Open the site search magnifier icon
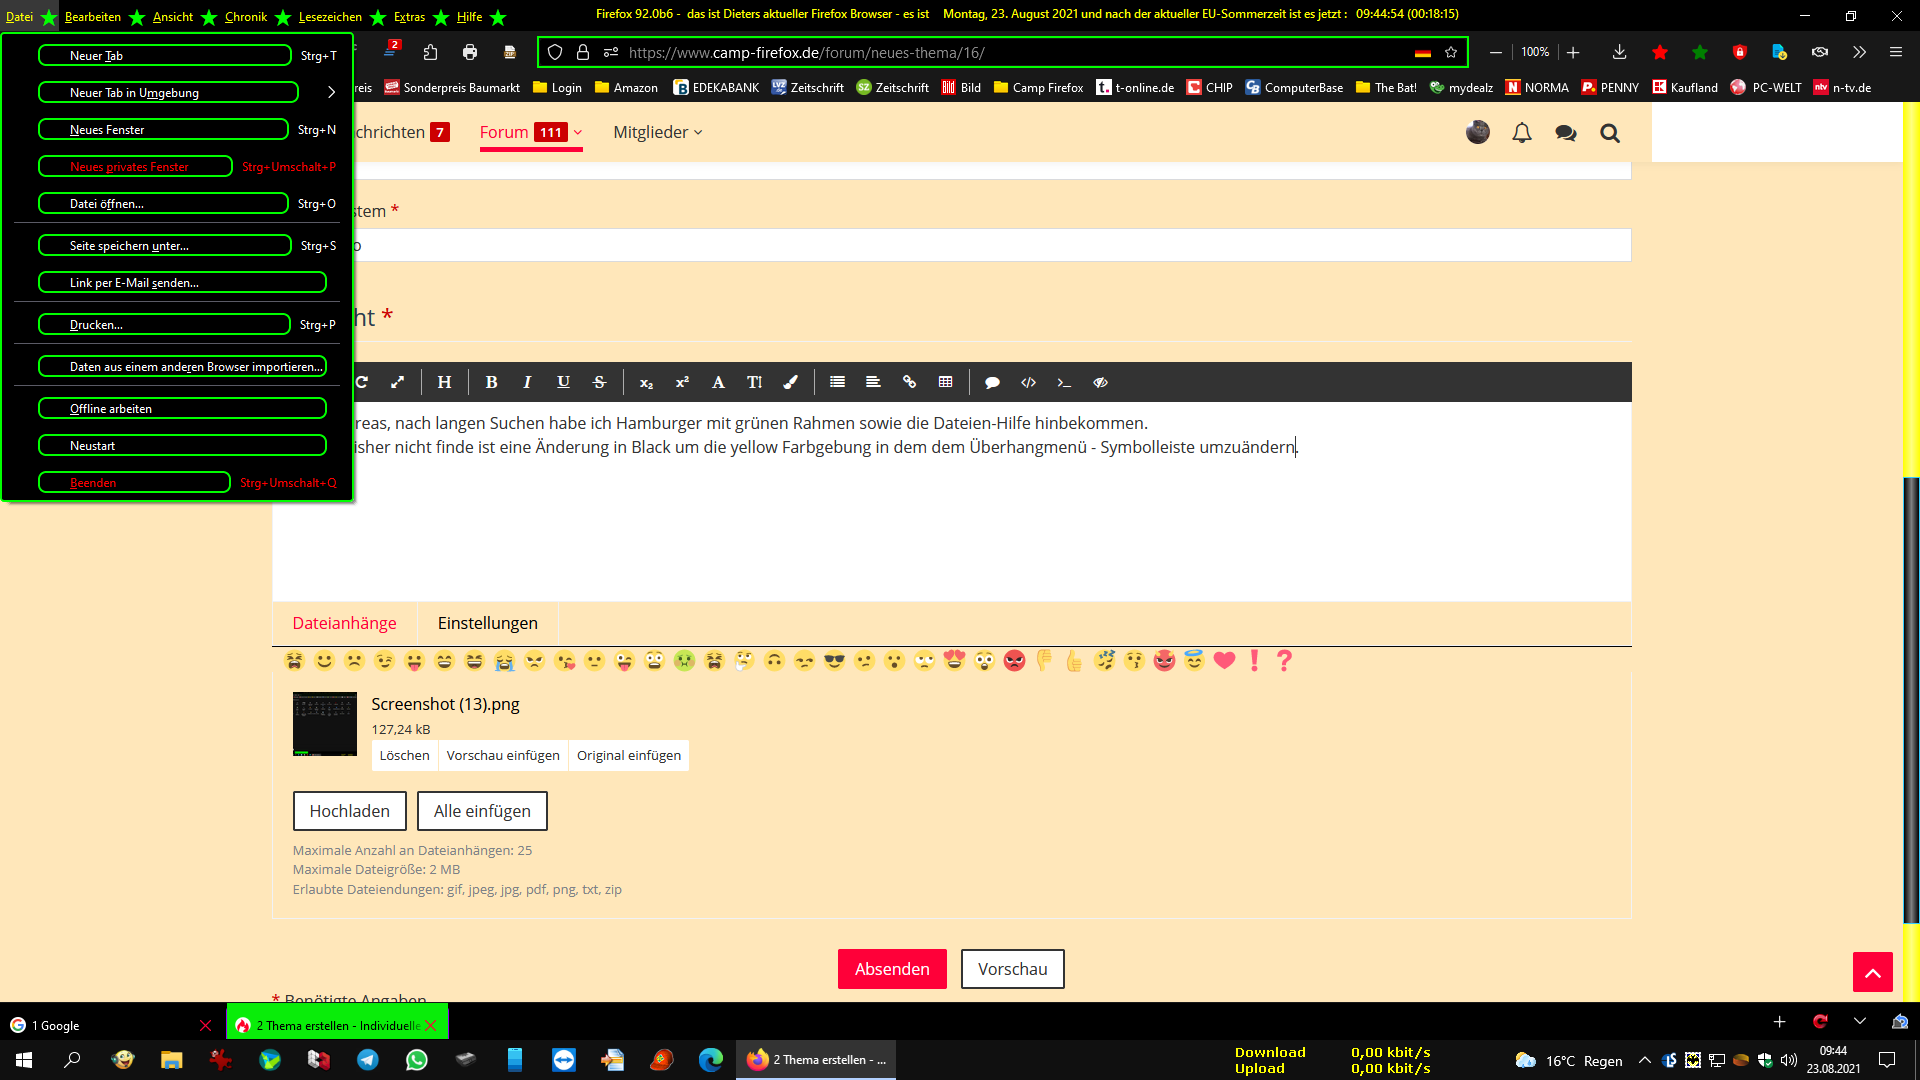1920x1080 pixels. (x=1609, y=132)
